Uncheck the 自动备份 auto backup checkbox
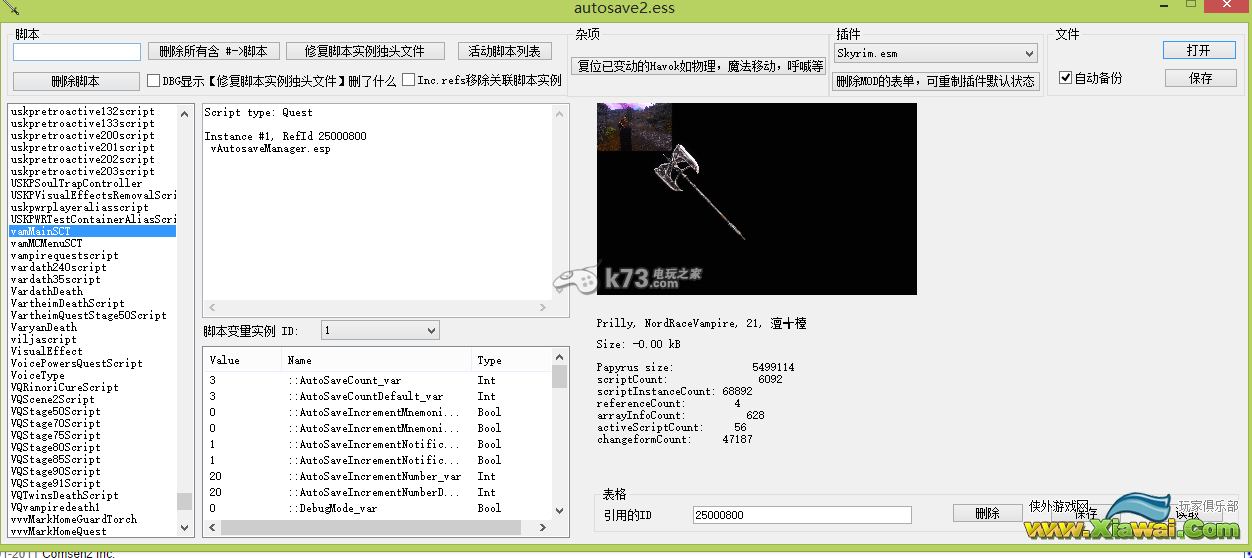This screenshot has height=558, width=1252. (x=1066, y=78)
